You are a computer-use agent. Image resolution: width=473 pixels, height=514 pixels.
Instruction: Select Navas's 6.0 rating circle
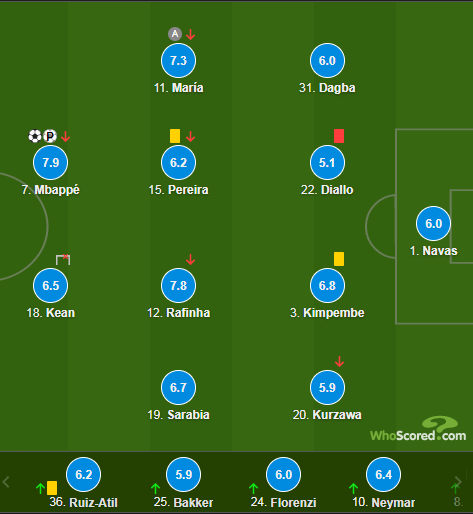[x=433, y=223]
